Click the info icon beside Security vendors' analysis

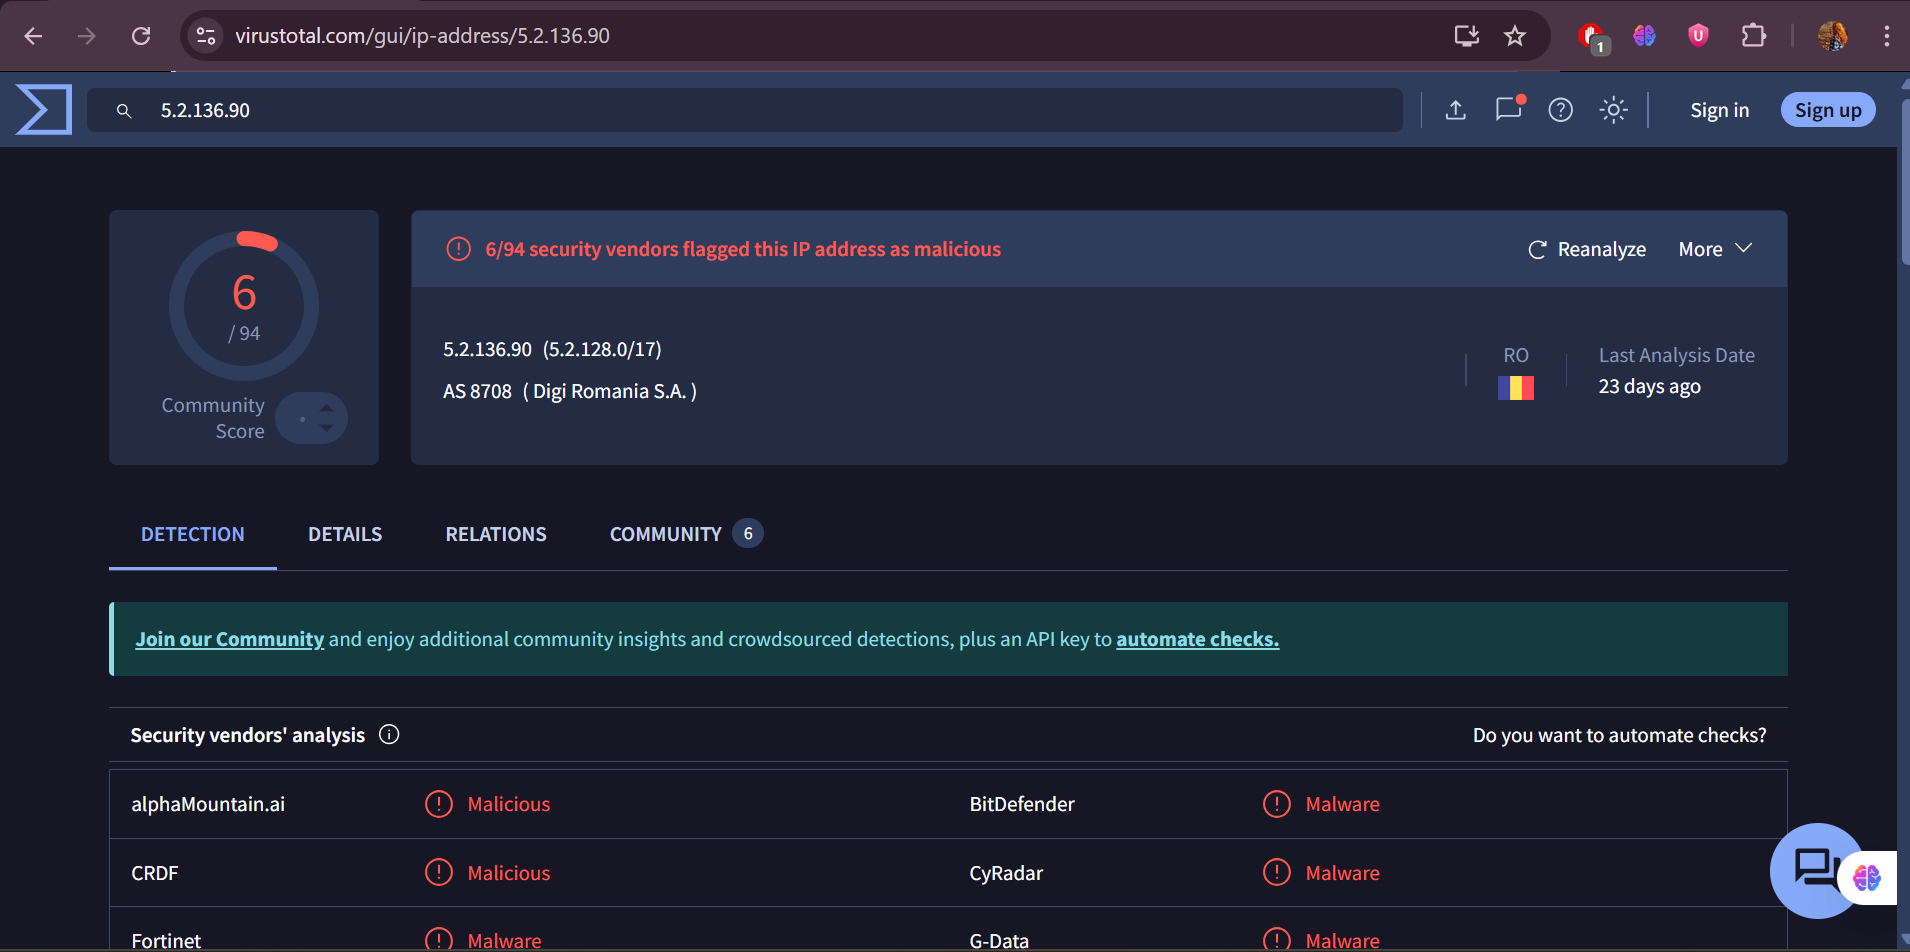point(388,734)
